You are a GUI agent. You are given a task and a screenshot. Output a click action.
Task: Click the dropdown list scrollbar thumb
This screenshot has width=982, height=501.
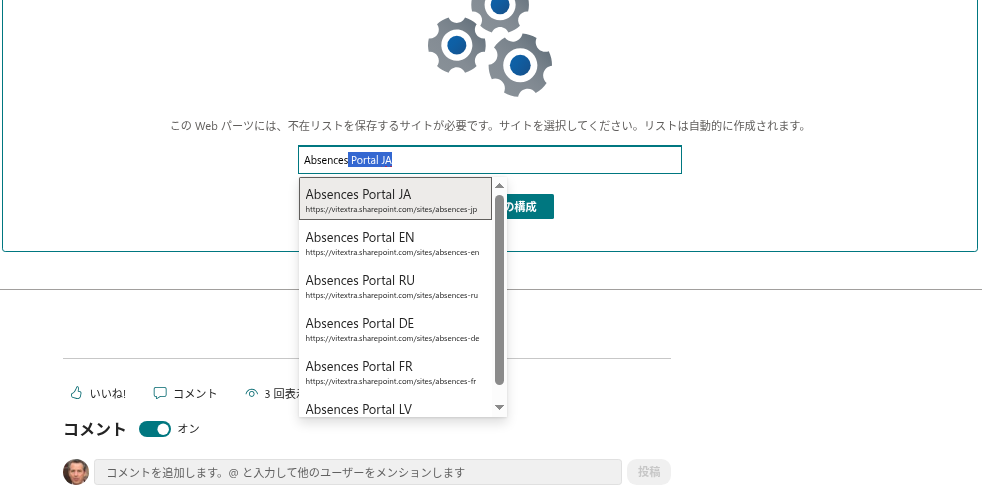[499, 289]
